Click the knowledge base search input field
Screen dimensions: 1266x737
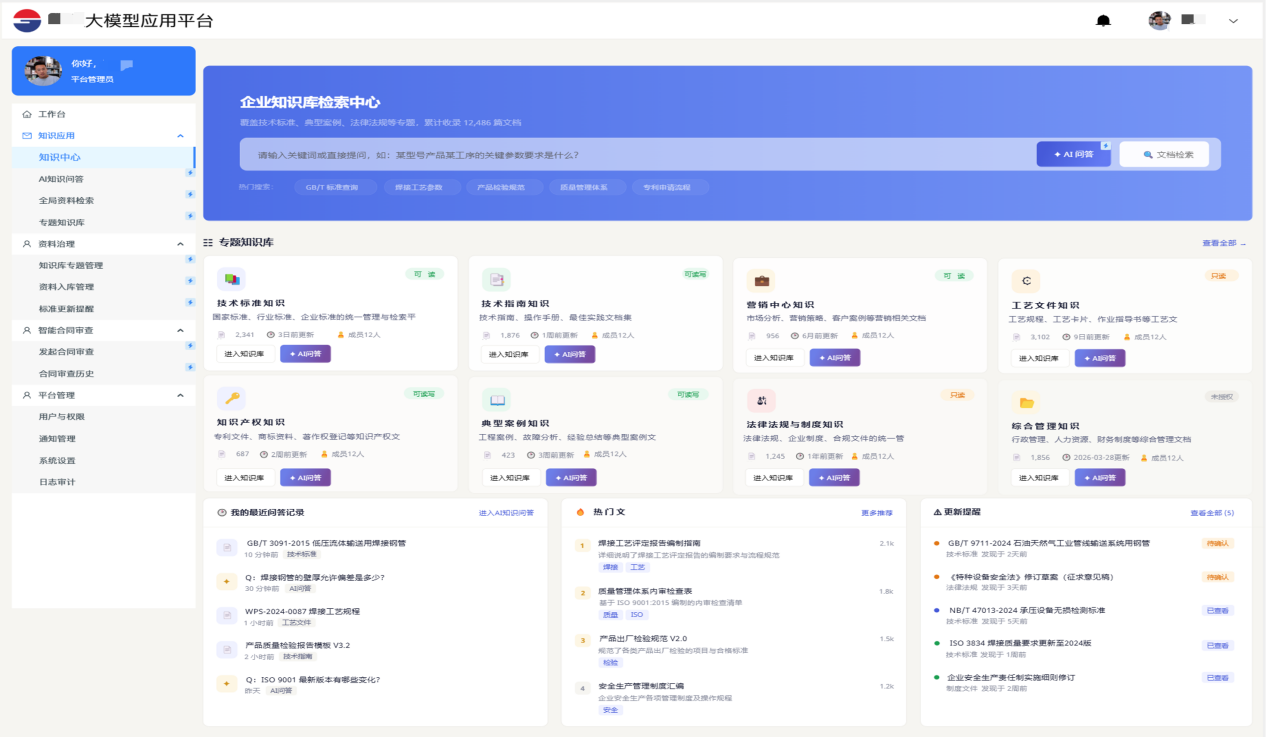[x=637, y=155]
